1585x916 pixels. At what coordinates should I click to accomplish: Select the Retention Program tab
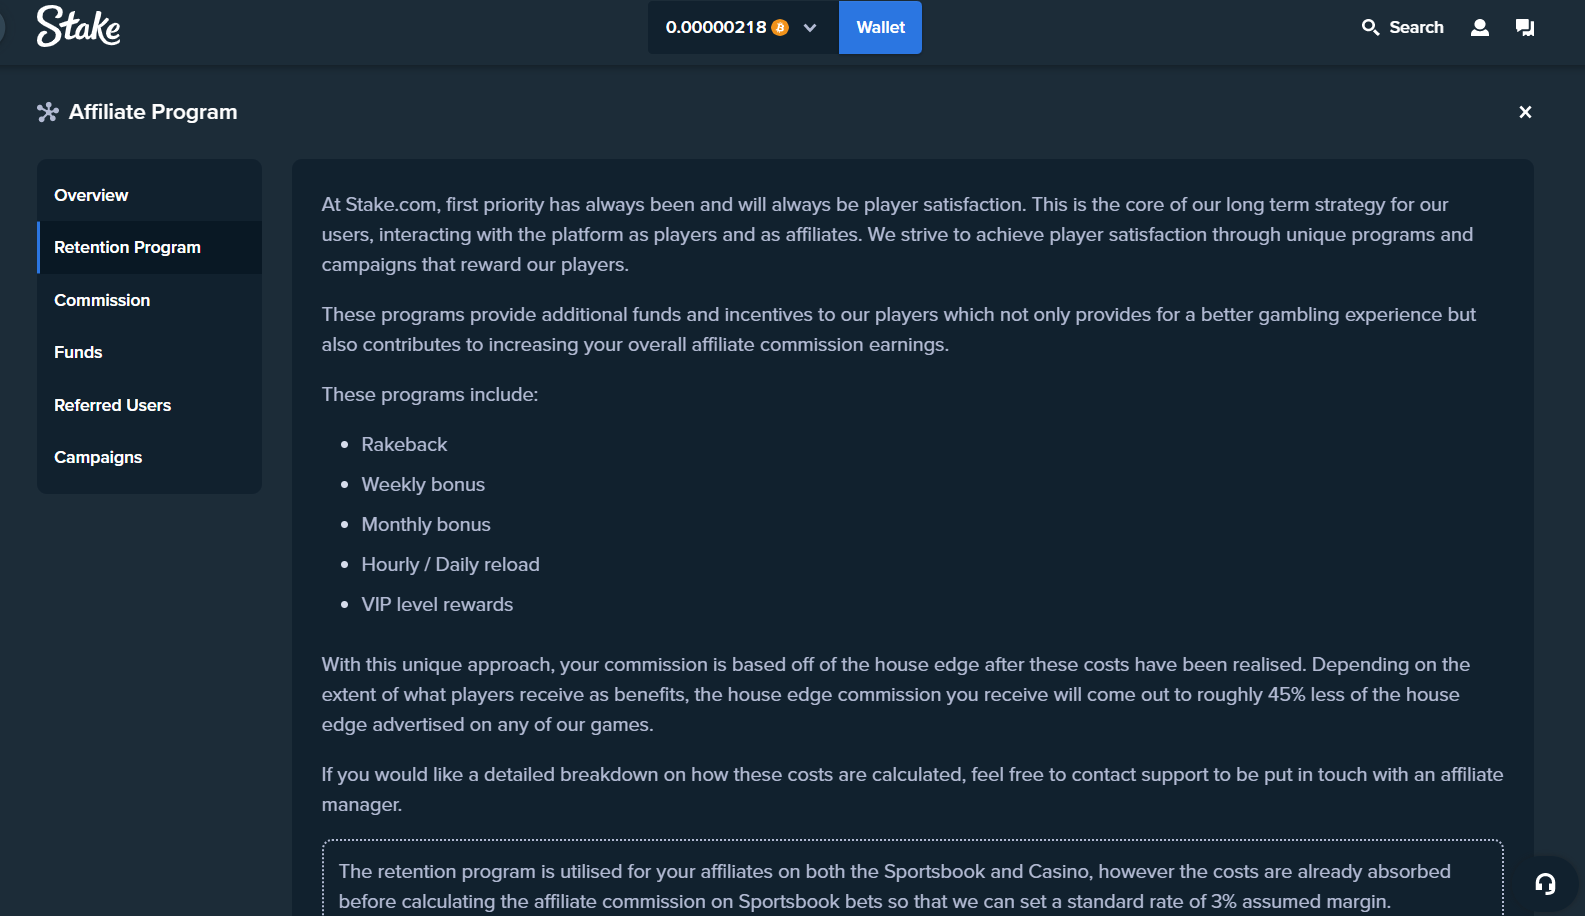coord(127,247)
